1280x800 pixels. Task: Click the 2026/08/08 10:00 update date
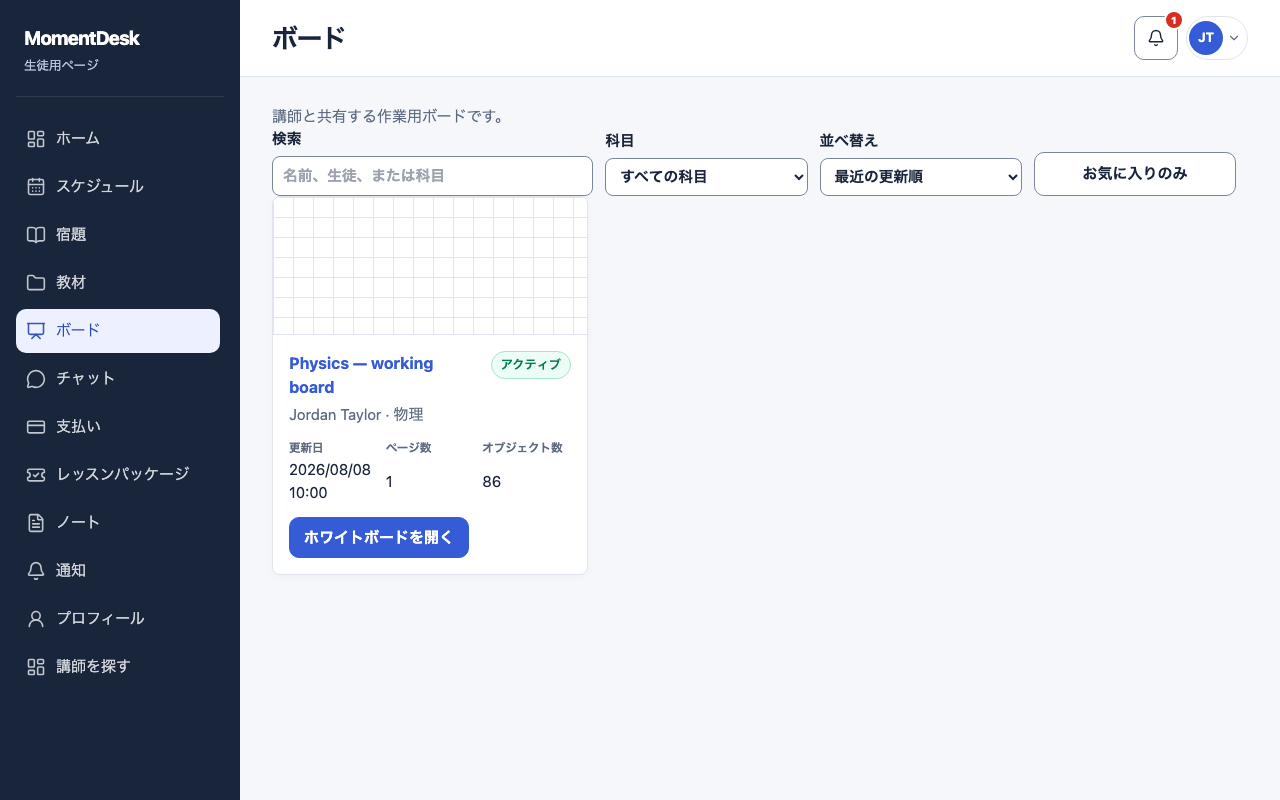[330, 481]
